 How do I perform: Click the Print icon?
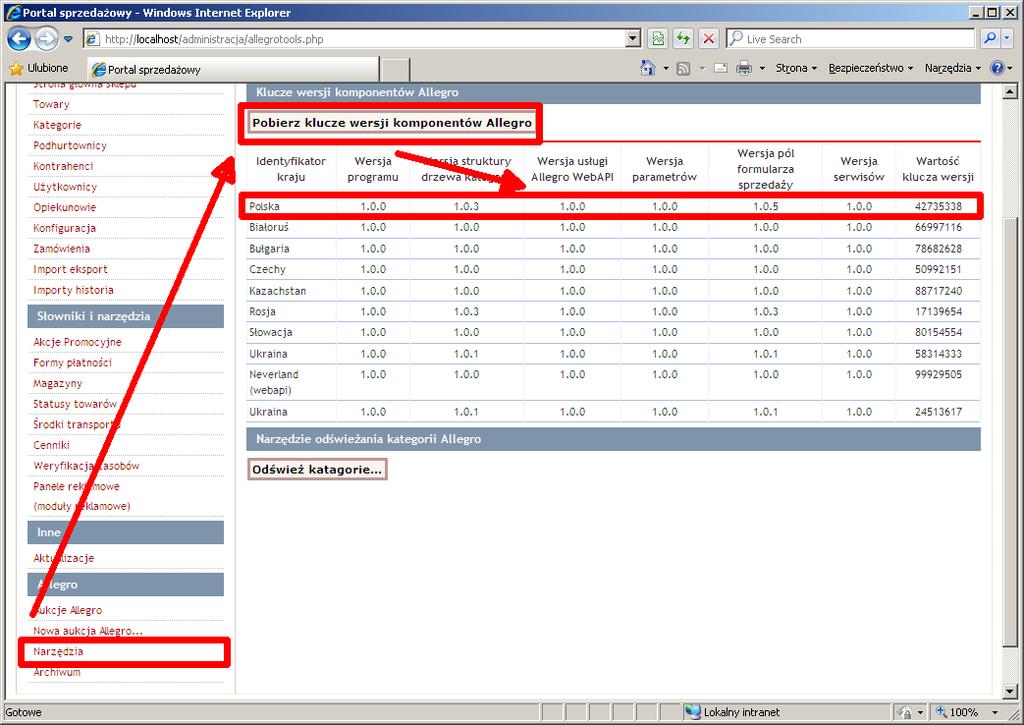coord(744,68)
